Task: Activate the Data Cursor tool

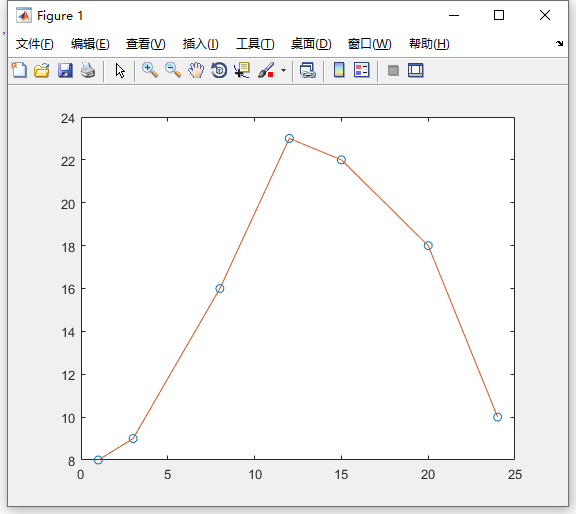Action: 242,70
